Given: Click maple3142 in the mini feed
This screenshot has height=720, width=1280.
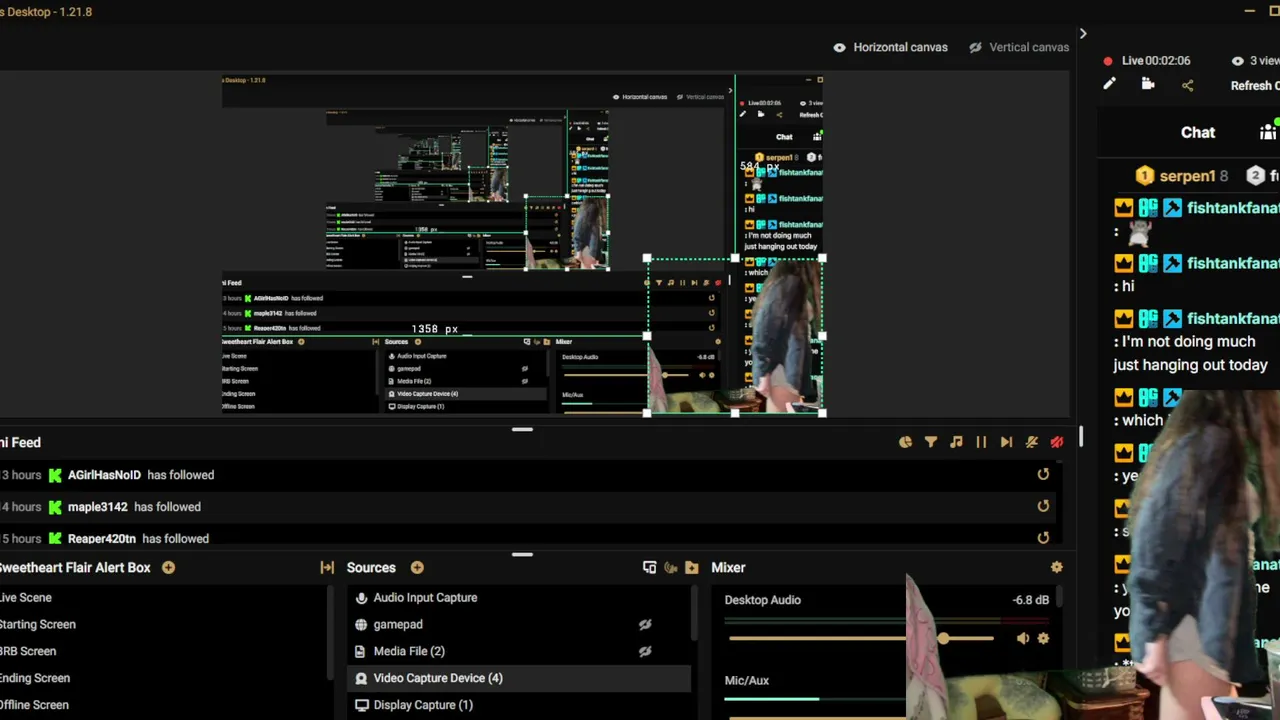Looking at the screenshot, I should 98,507.
